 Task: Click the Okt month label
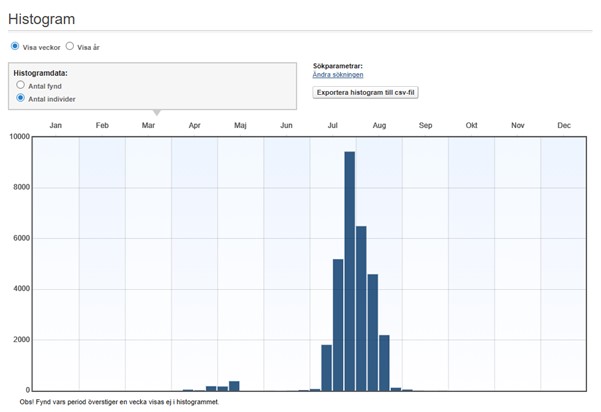click(x=471, y=125)
